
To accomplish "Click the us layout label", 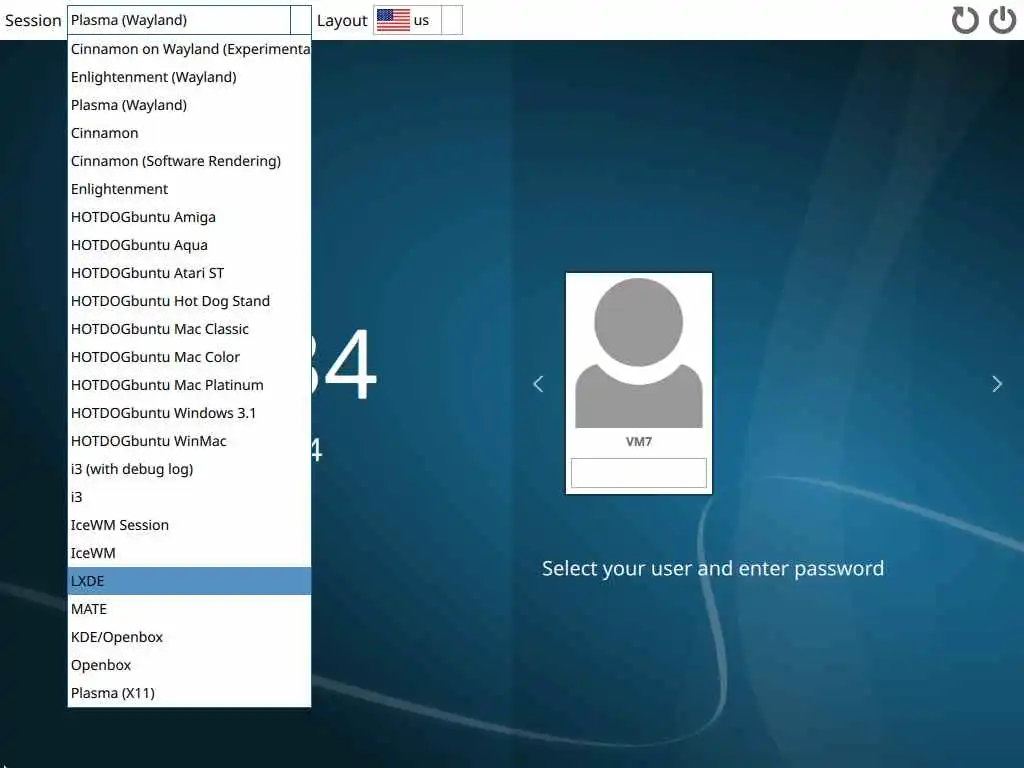I will (x=421, y=21).
